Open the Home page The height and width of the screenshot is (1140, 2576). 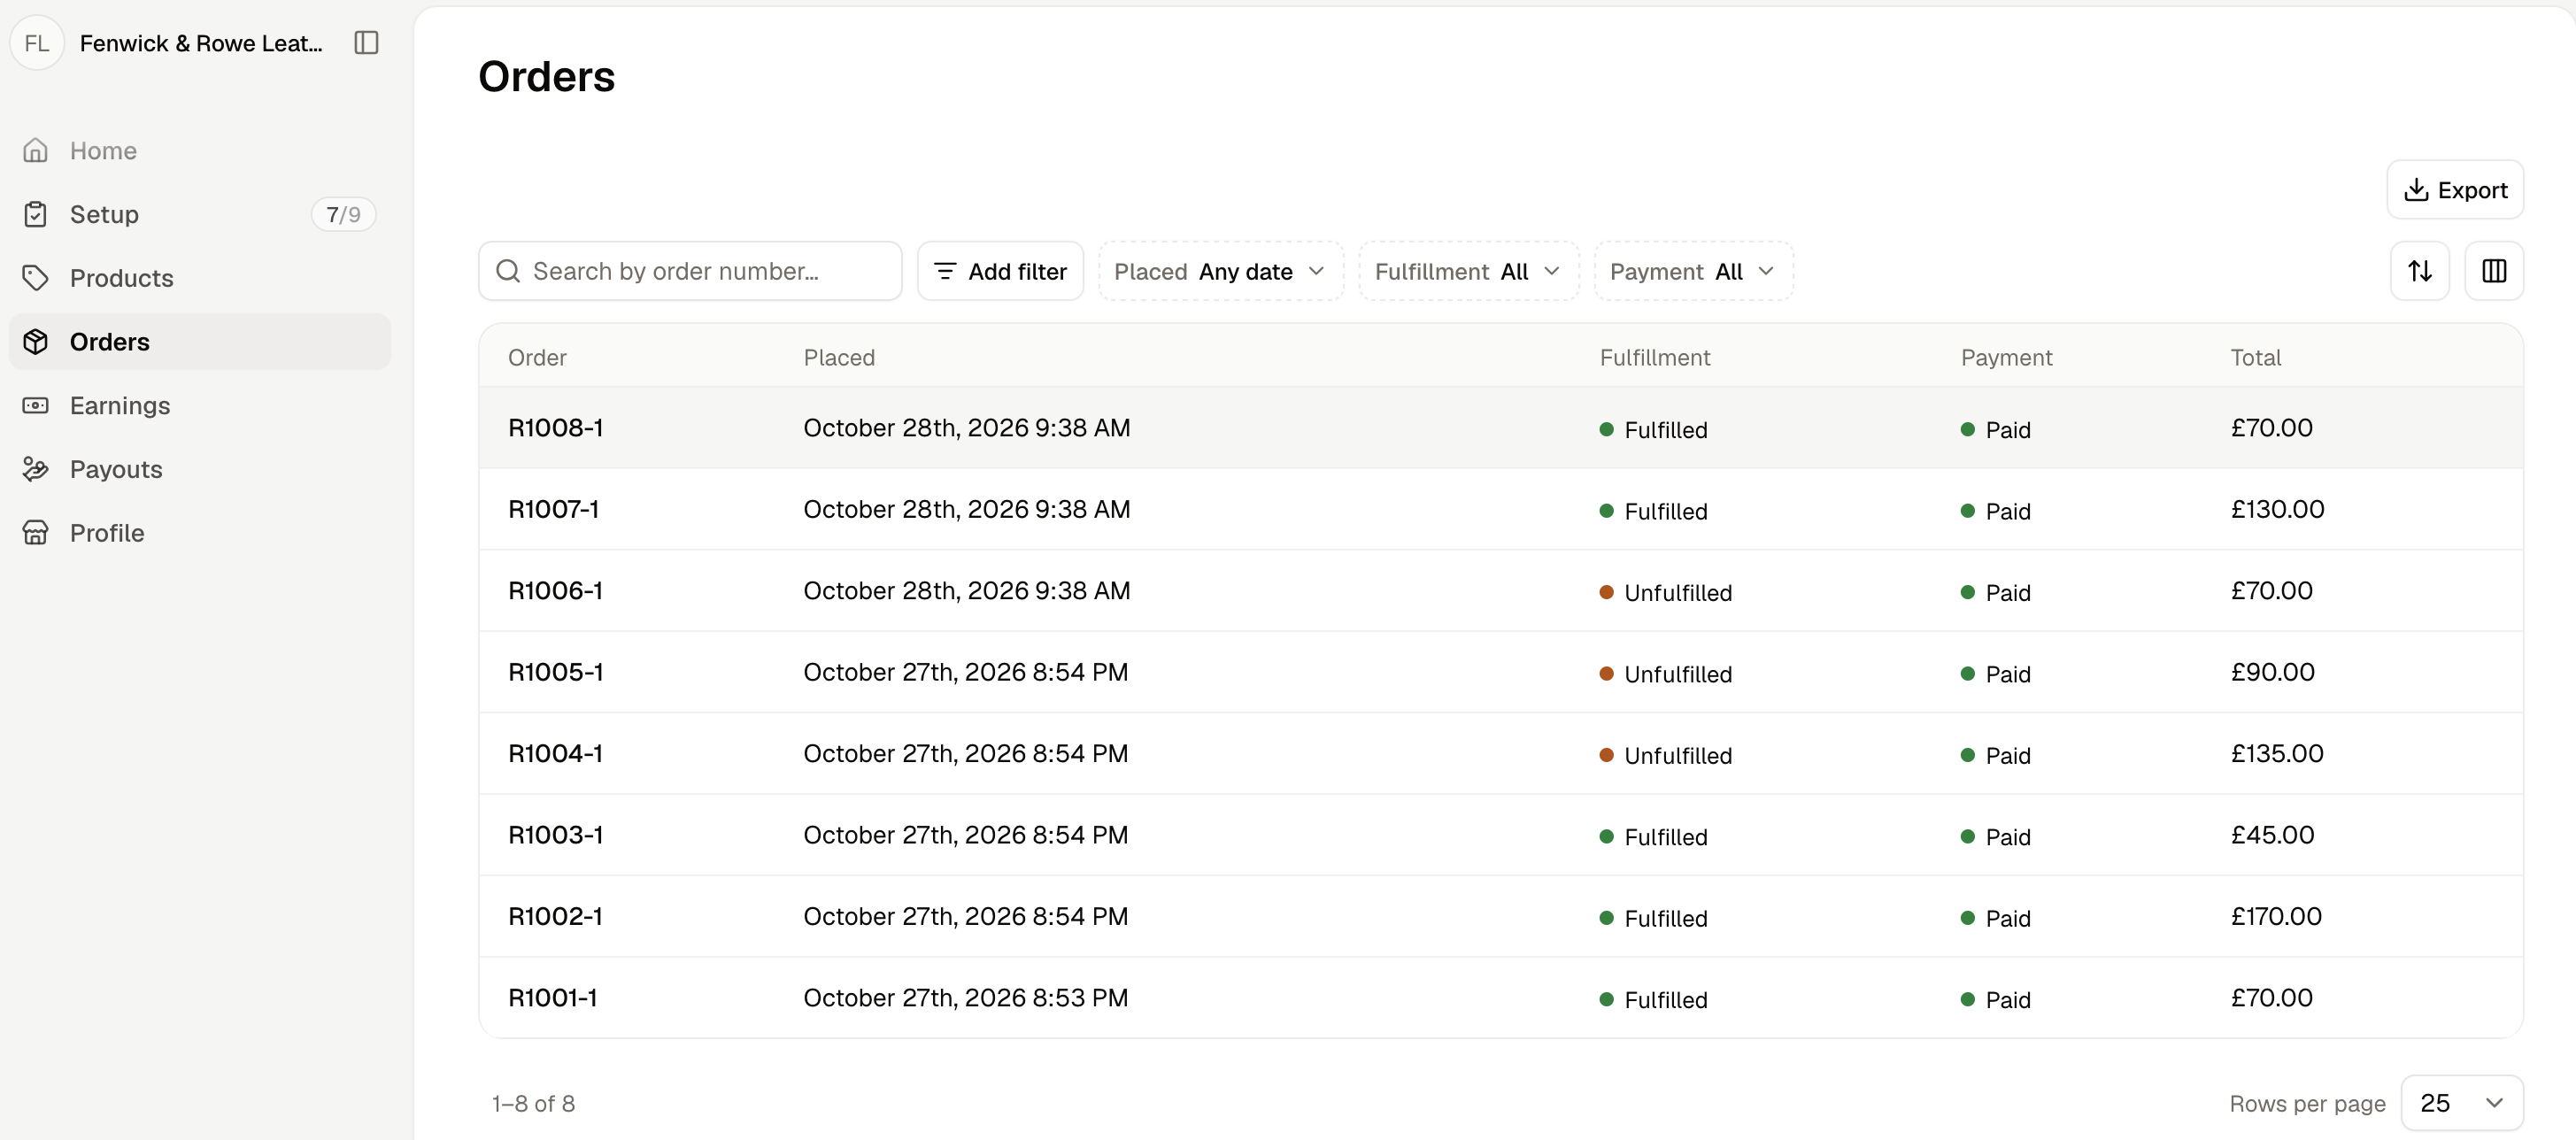pyautogui.click(x=200, y=150)
